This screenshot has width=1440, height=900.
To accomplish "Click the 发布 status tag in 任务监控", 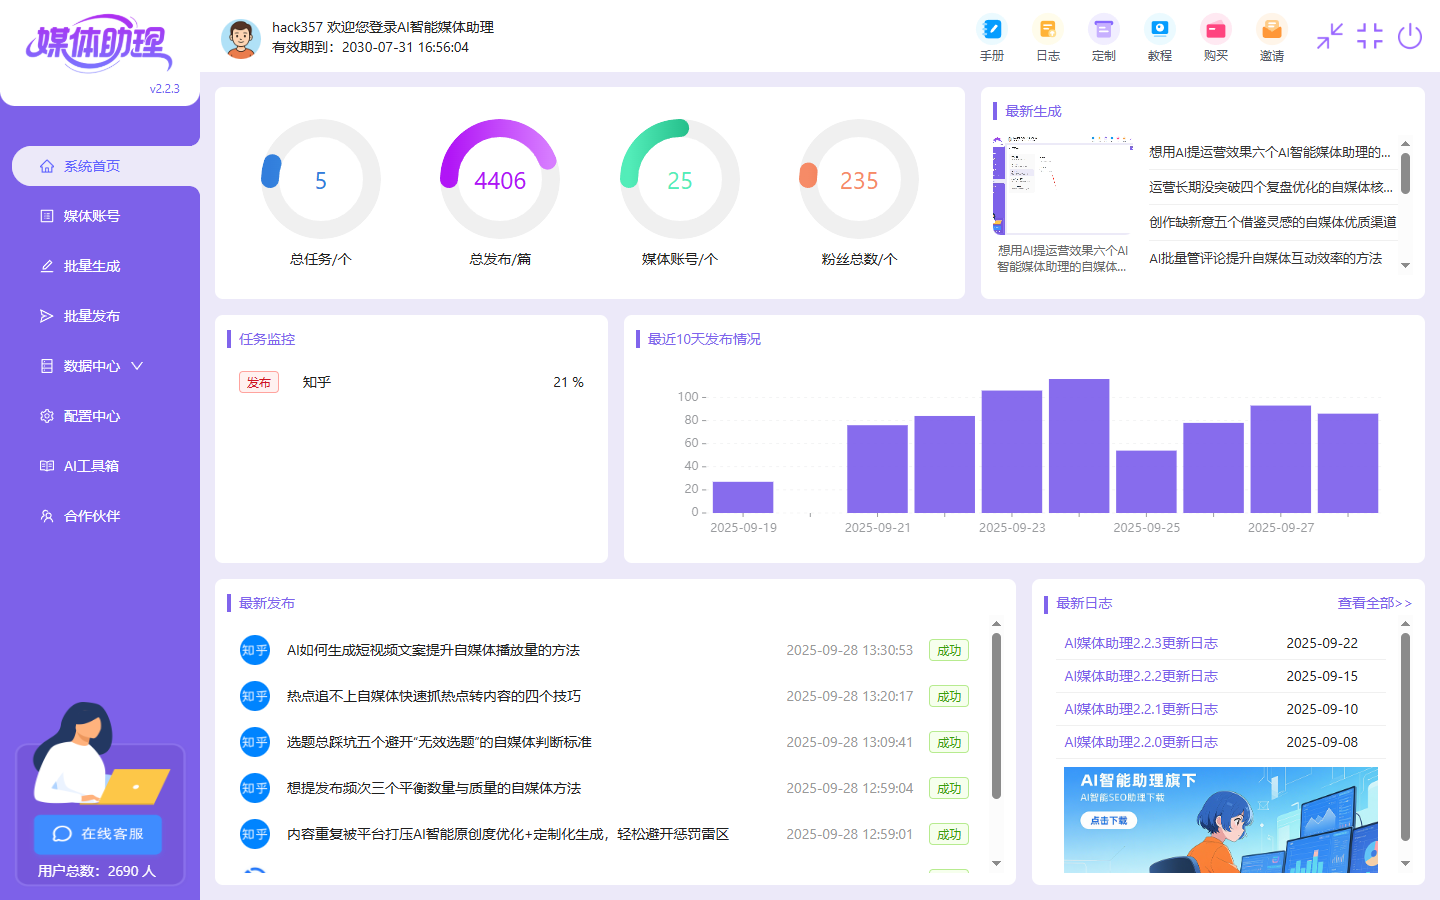I will pos(258,382).
